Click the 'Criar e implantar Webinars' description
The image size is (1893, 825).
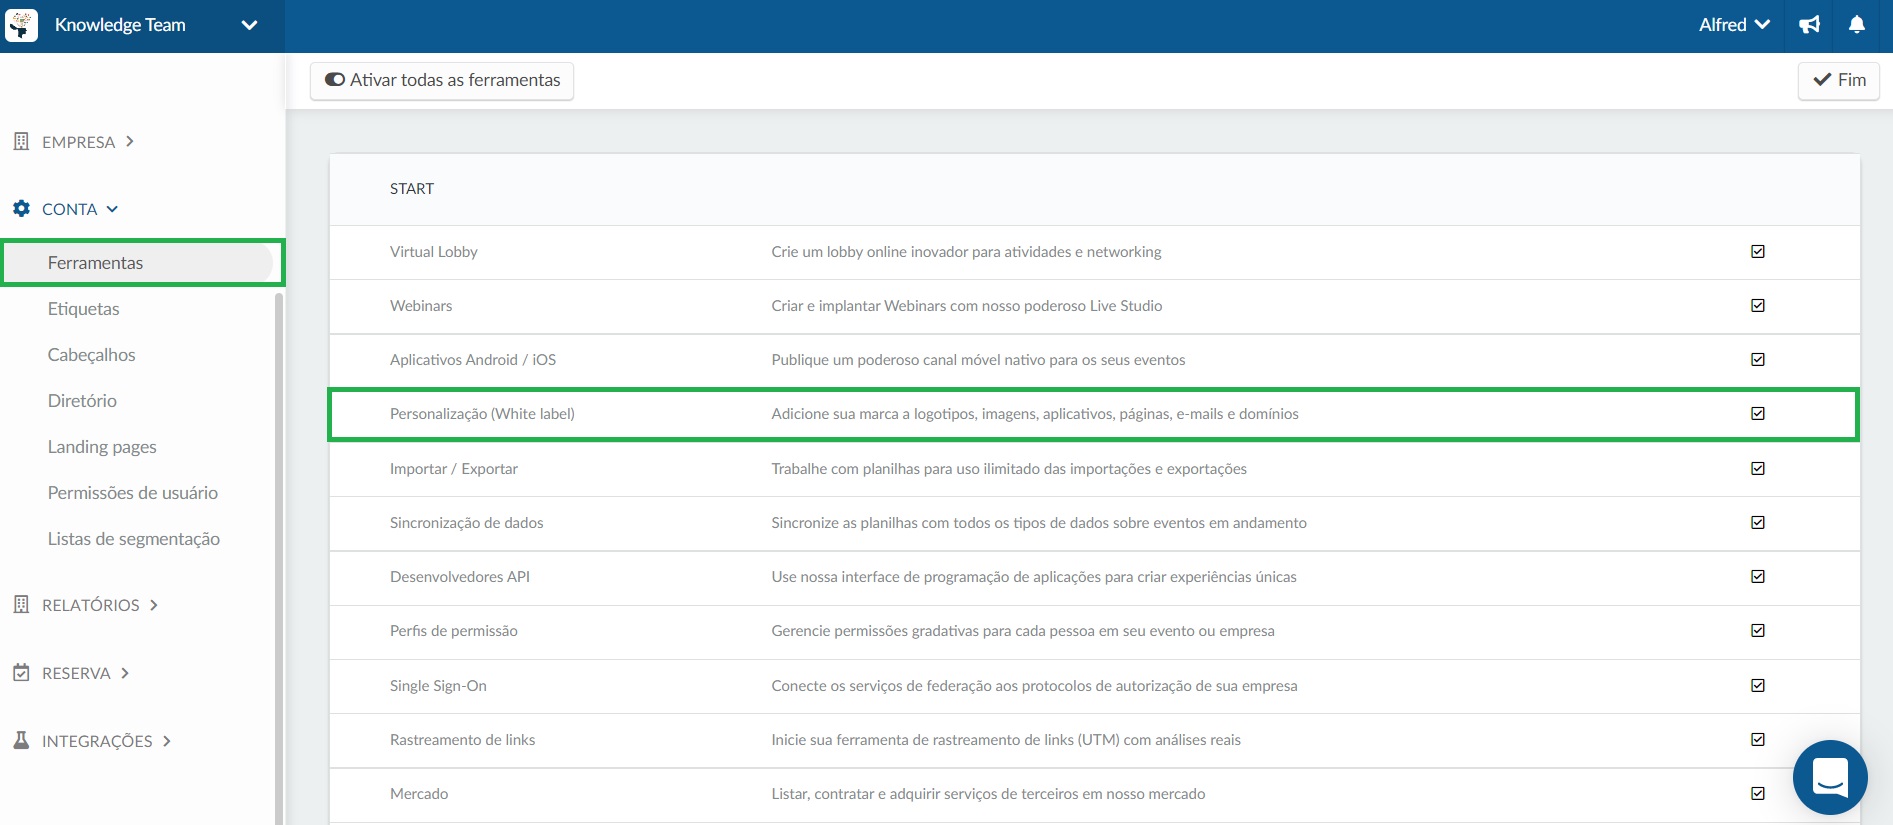(967, 306)
